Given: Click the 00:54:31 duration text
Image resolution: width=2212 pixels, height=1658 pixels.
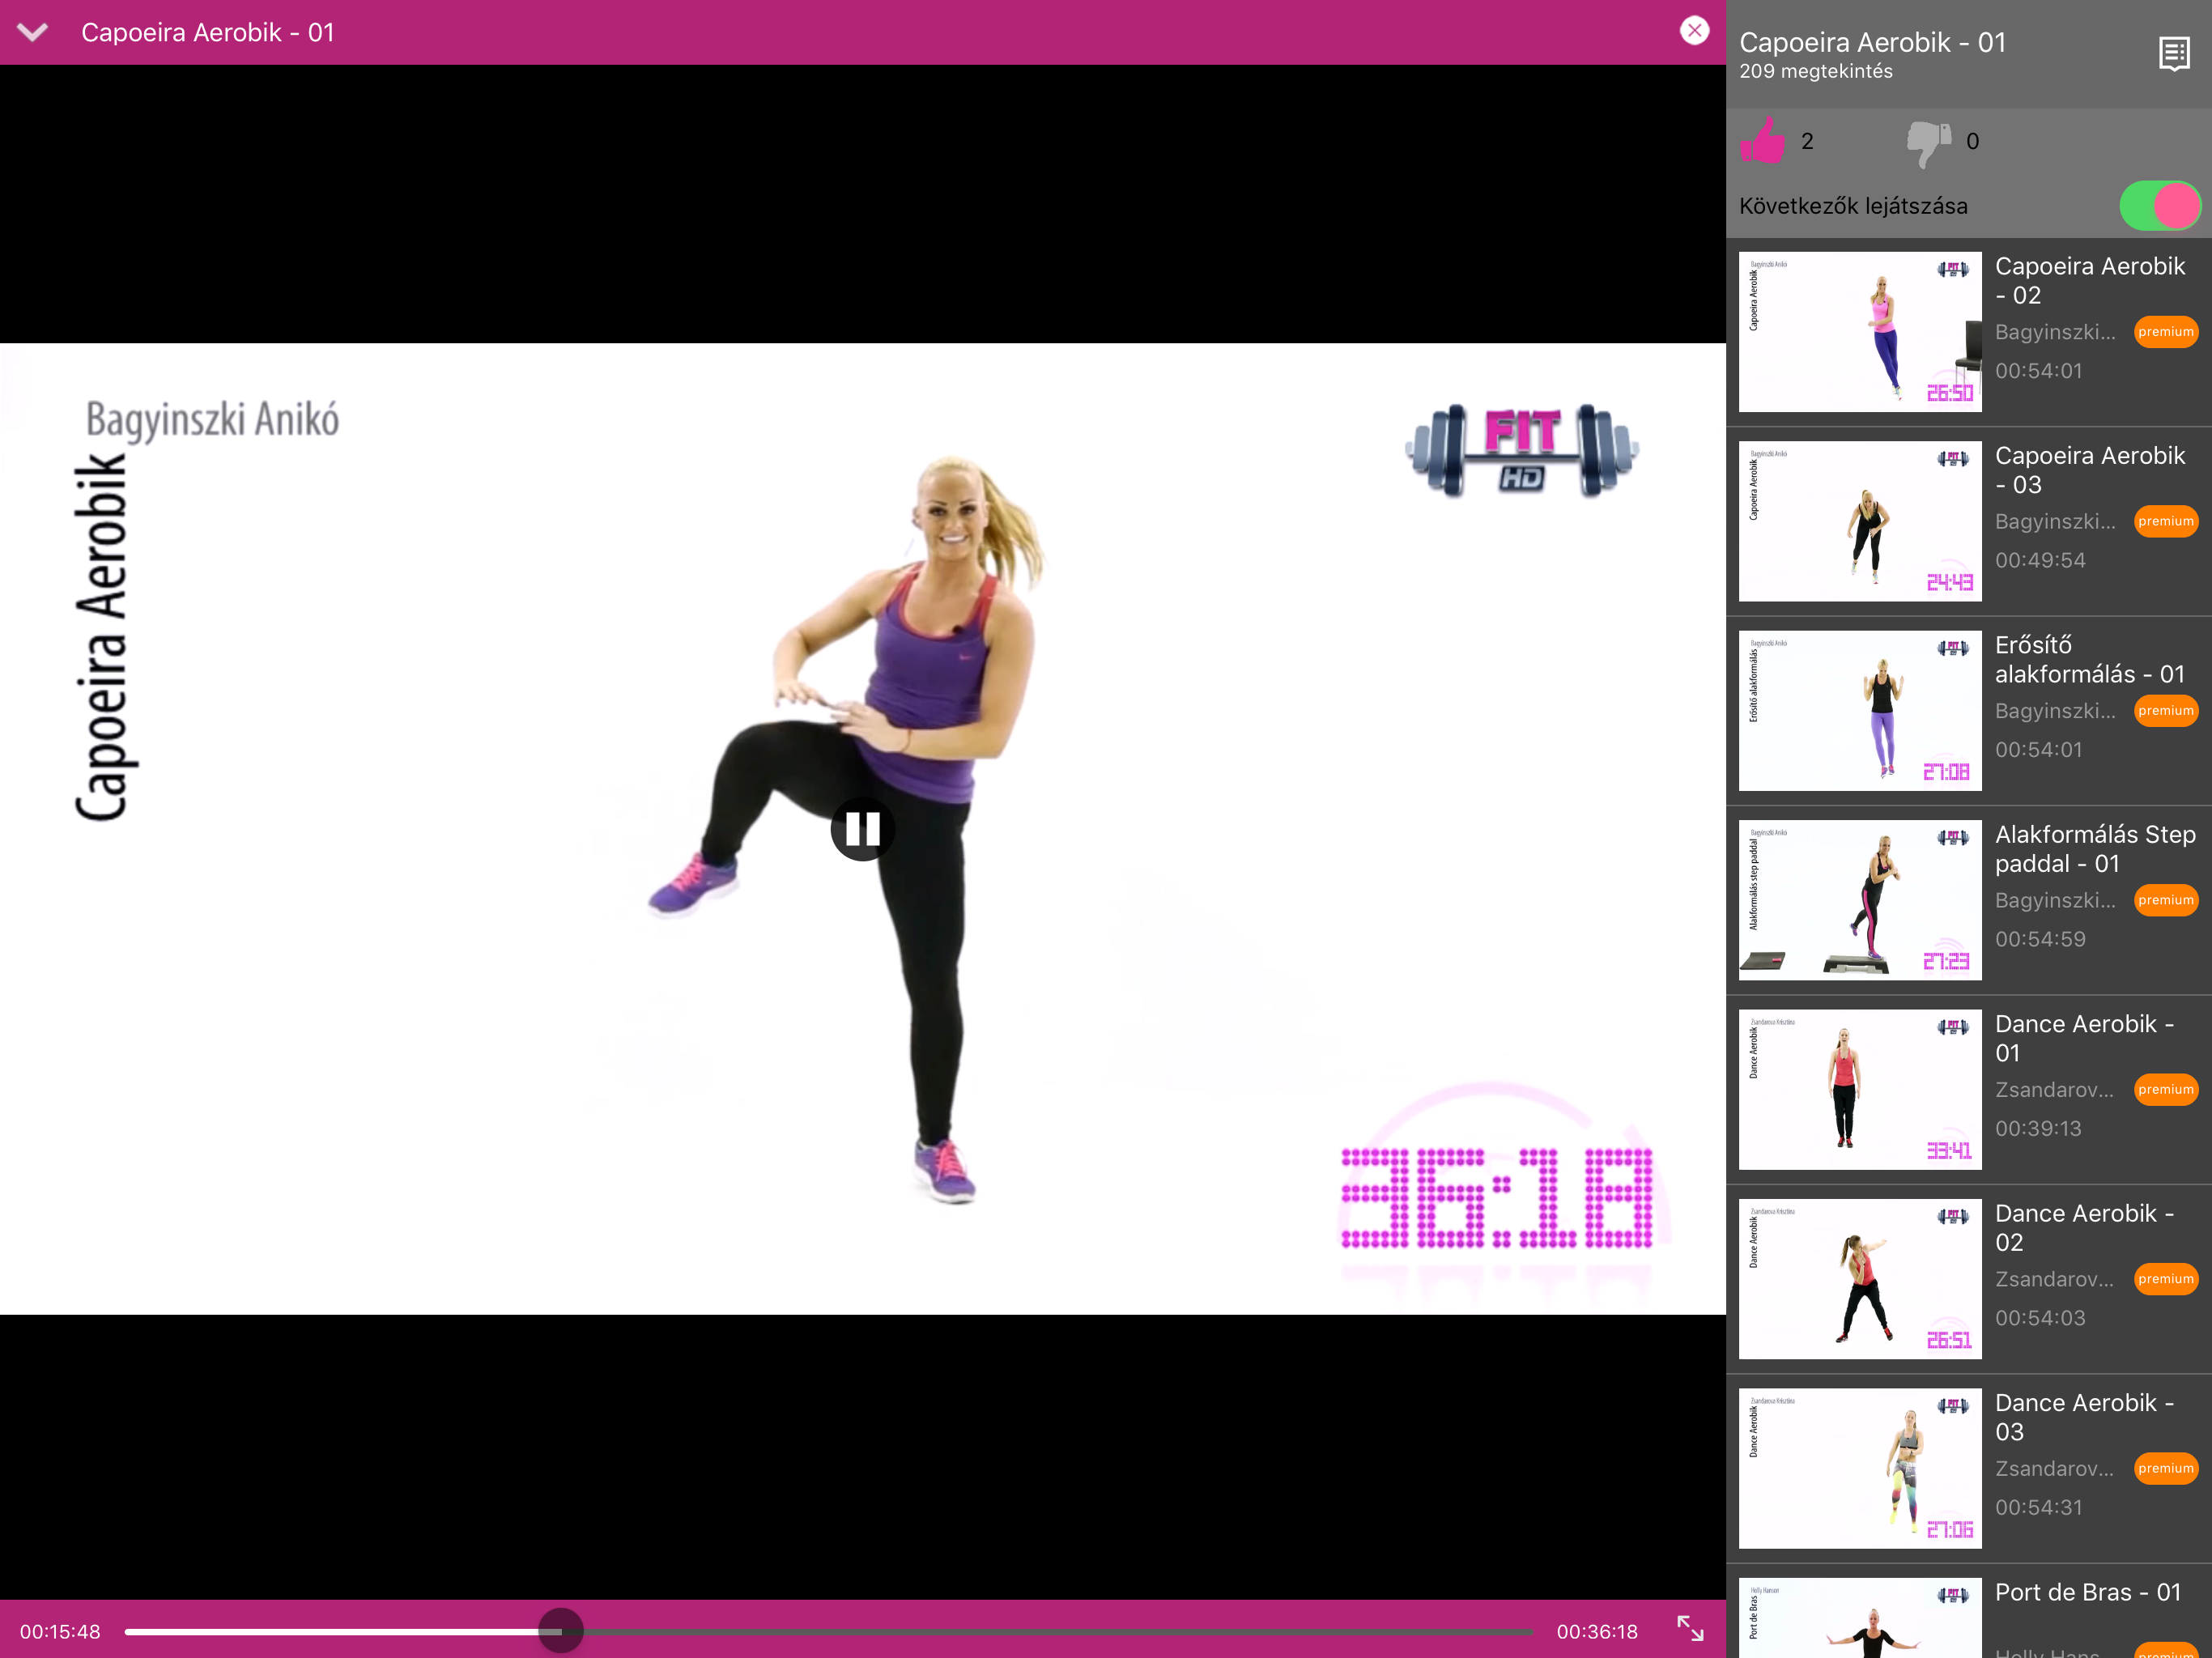Looking at the screenshot, I should 2039,1507.
